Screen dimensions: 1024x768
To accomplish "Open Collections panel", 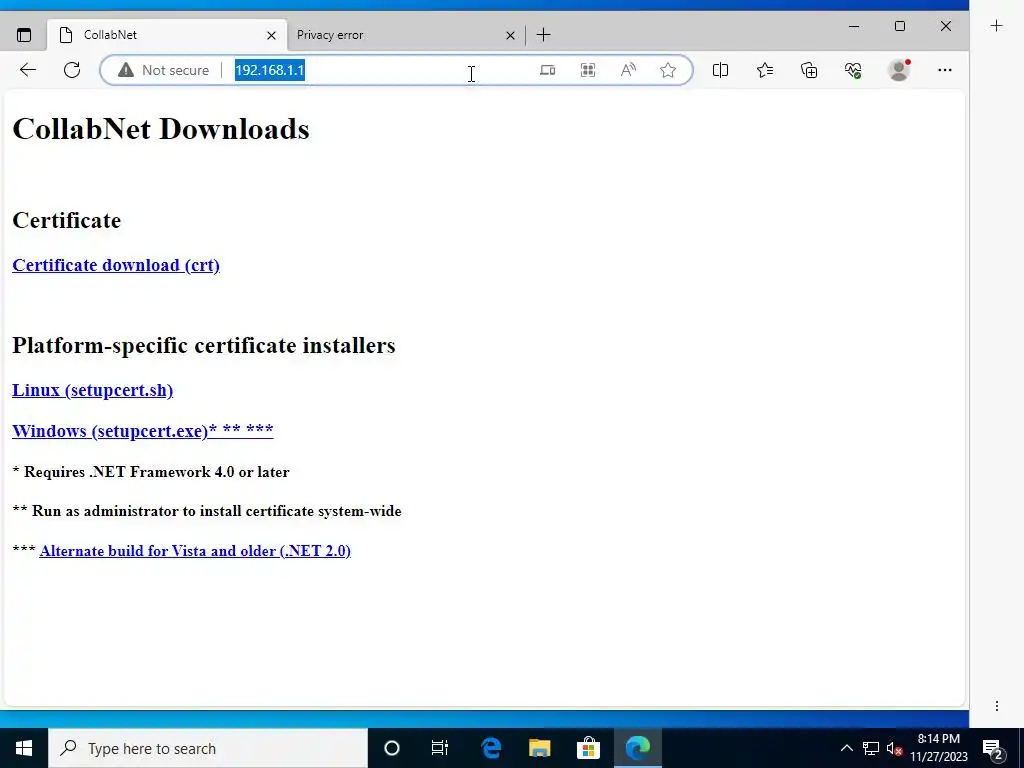I will point(809,70).
